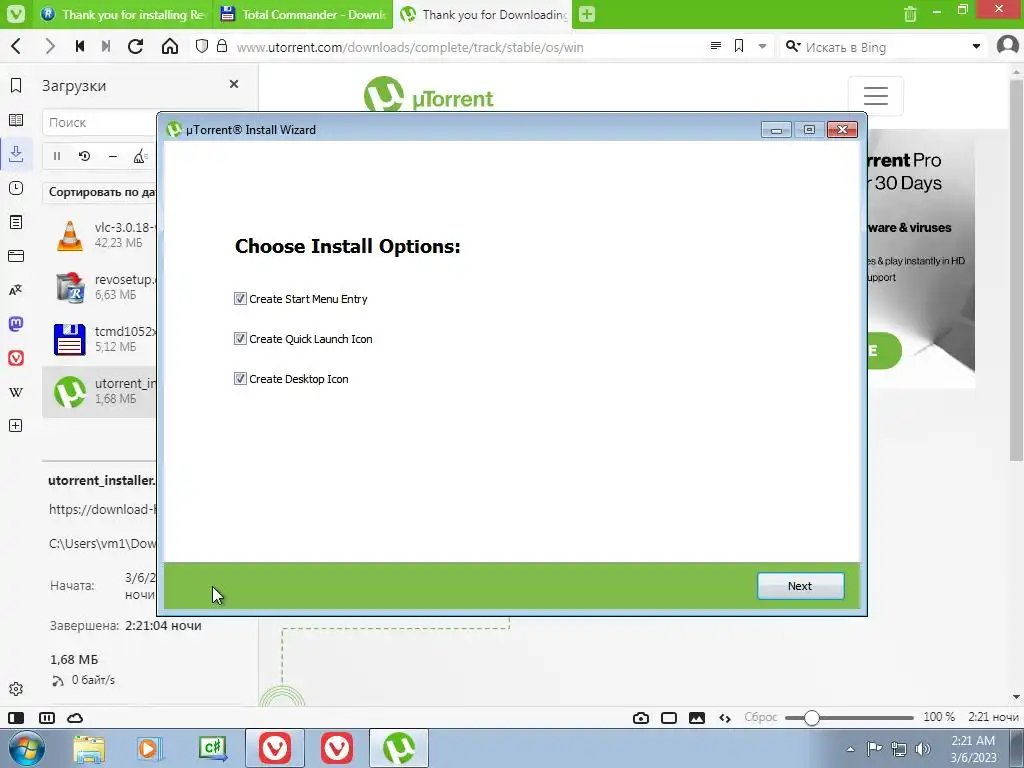Open user profile avatar
The height and width of the screenshot is (768, 1024).
[1008, 46]
